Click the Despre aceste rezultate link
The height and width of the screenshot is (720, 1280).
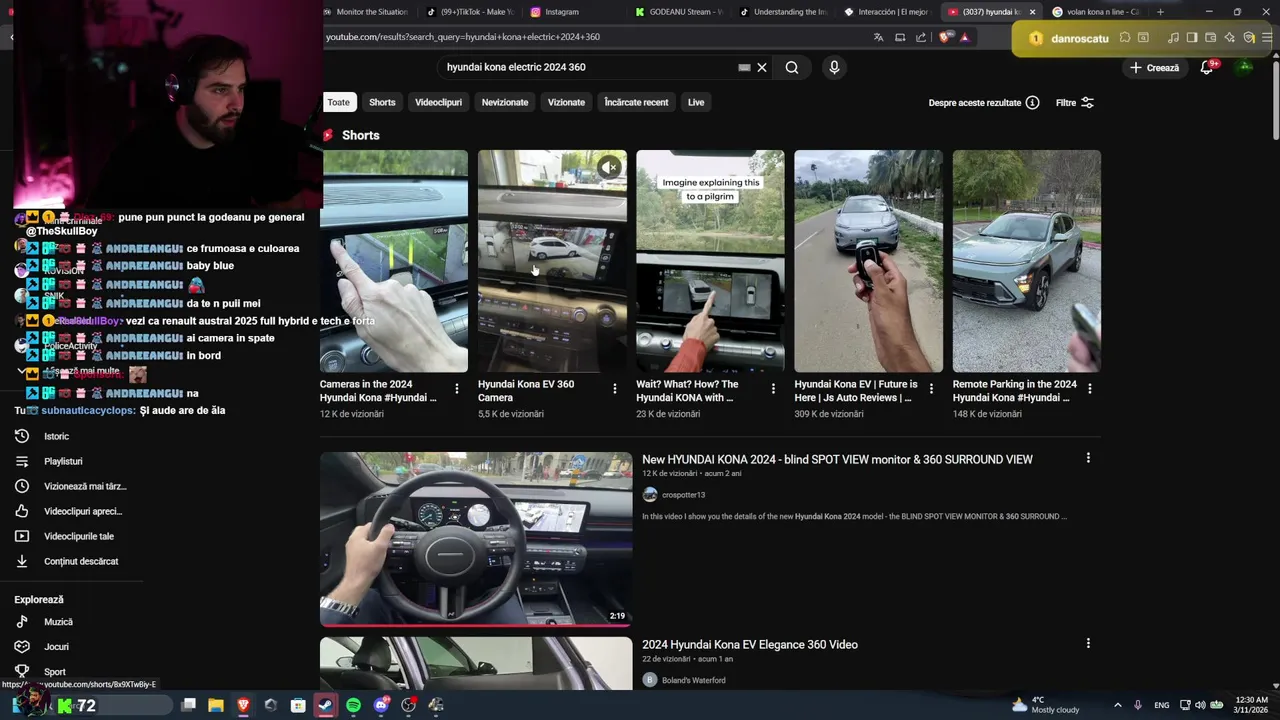(x=975, y=103)
